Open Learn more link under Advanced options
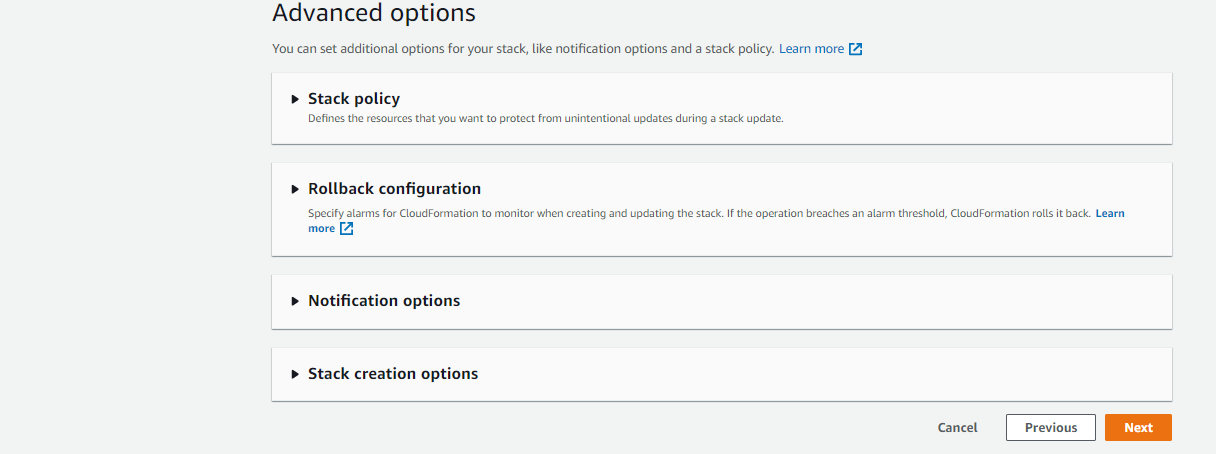 pos(811,49)
